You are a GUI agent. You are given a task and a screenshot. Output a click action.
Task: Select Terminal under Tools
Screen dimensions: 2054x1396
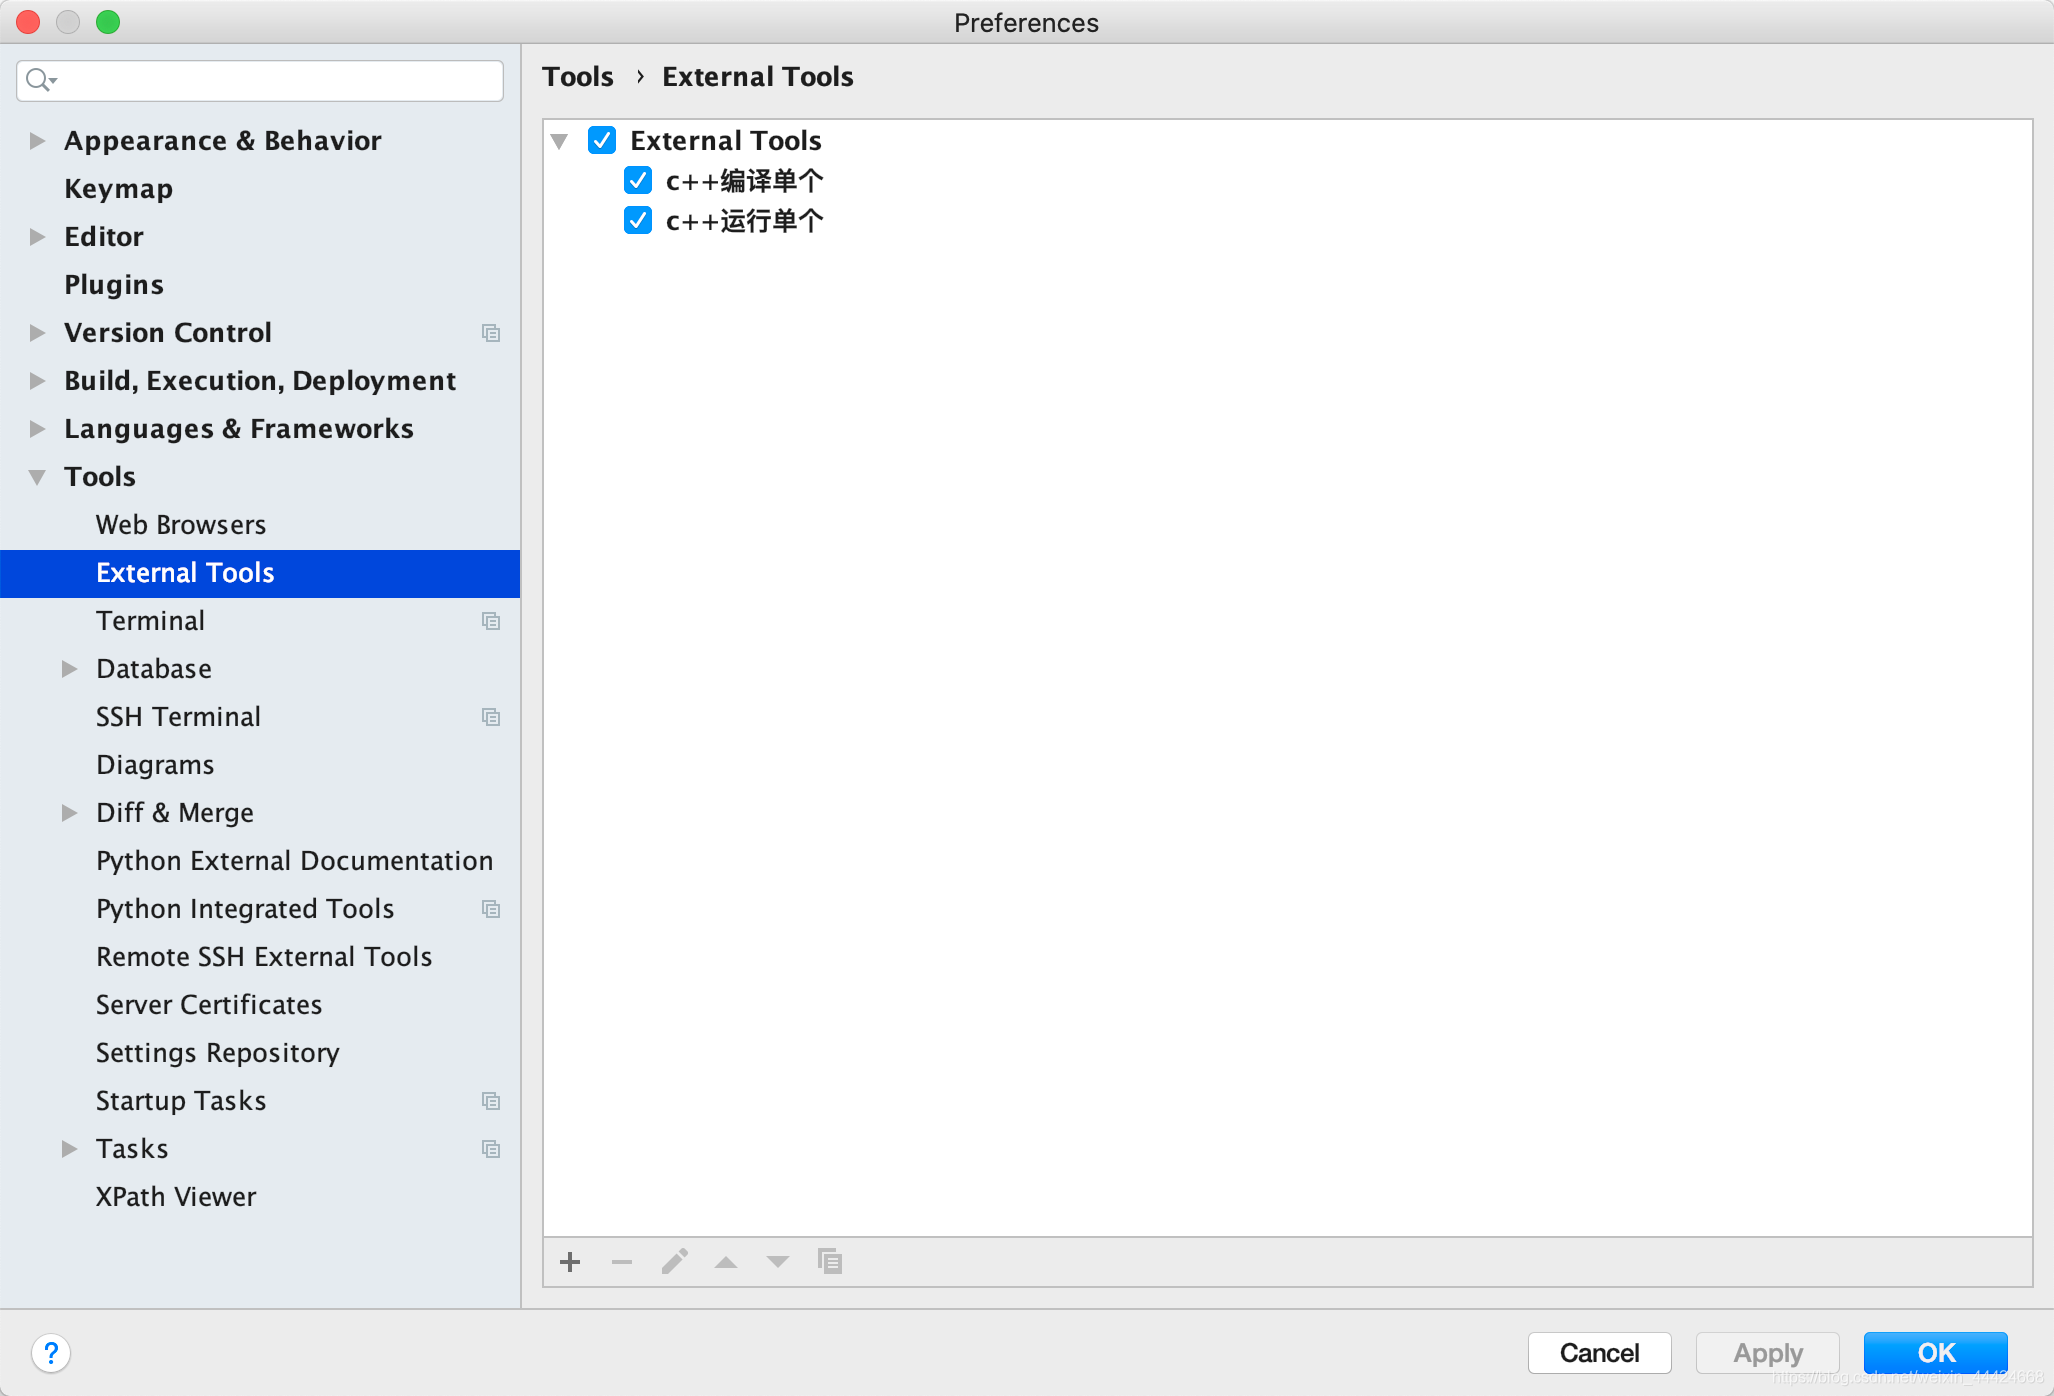point(150,621)
